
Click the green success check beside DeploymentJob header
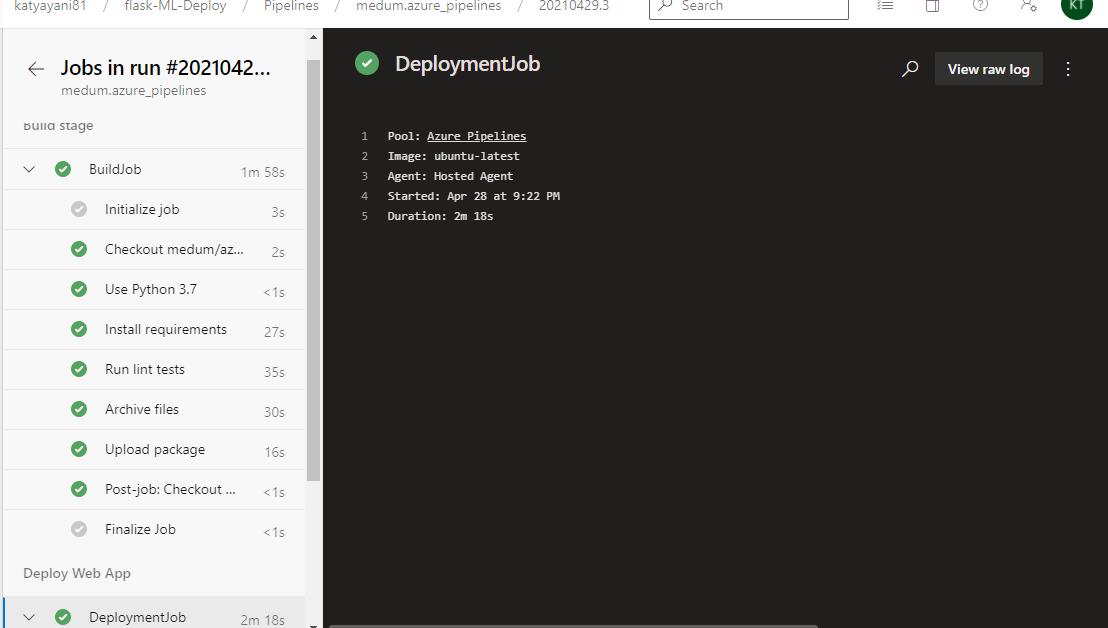tap(367, 62)
